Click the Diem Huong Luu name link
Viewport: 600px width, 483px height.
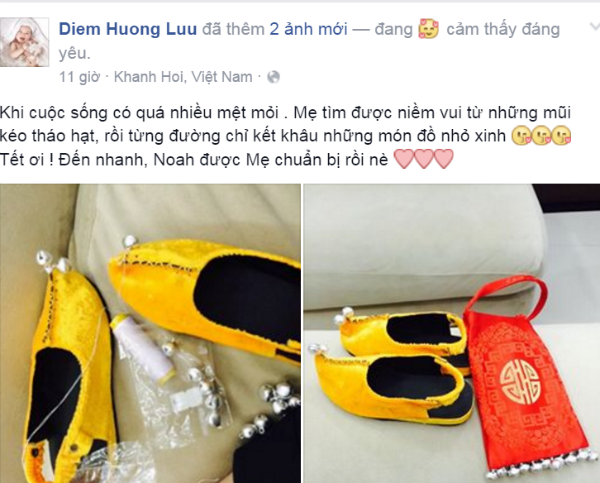click(x=128, y=29)
